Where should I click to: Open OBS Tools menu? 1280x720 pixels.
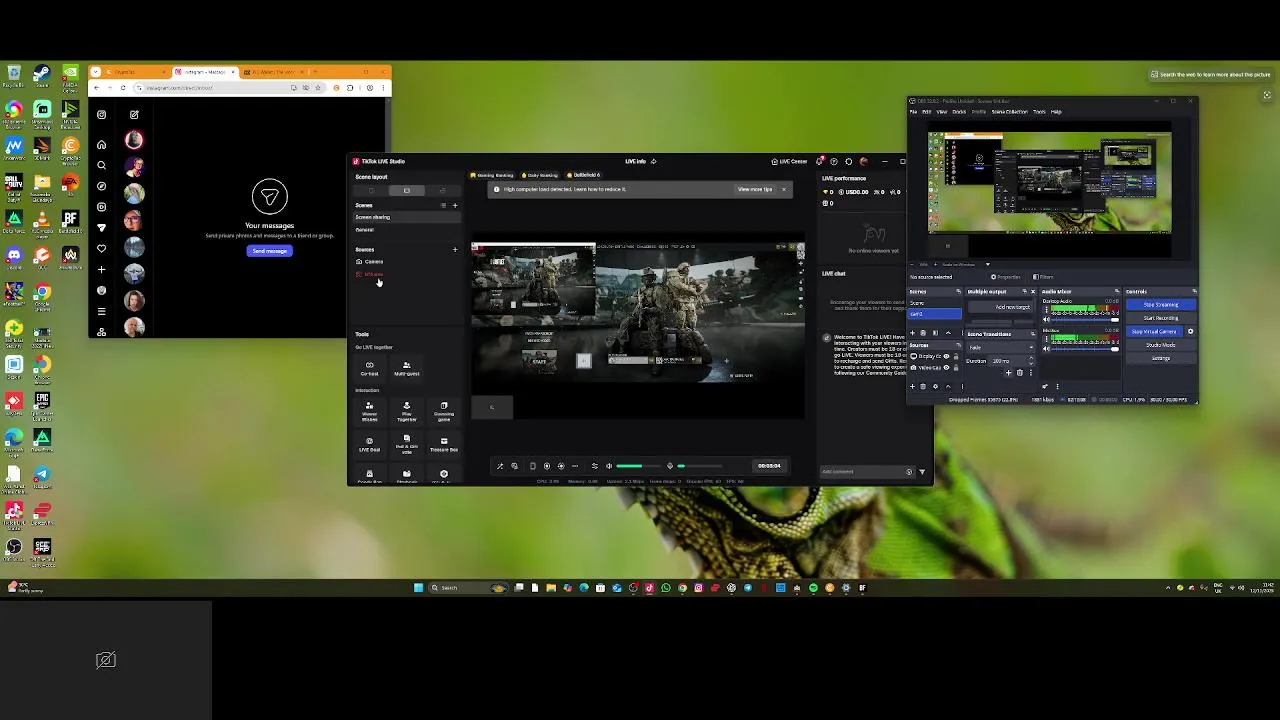tap(1039, 112)
